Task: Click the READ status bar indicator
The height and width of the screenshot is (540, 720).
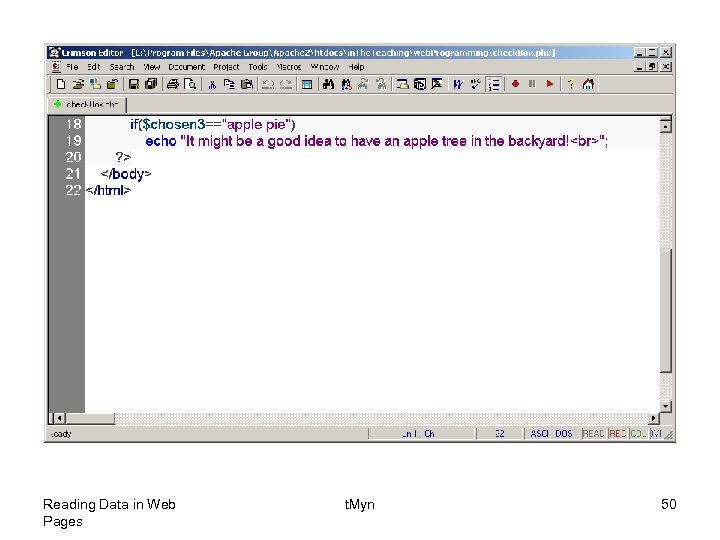Action: pos(593,434)
